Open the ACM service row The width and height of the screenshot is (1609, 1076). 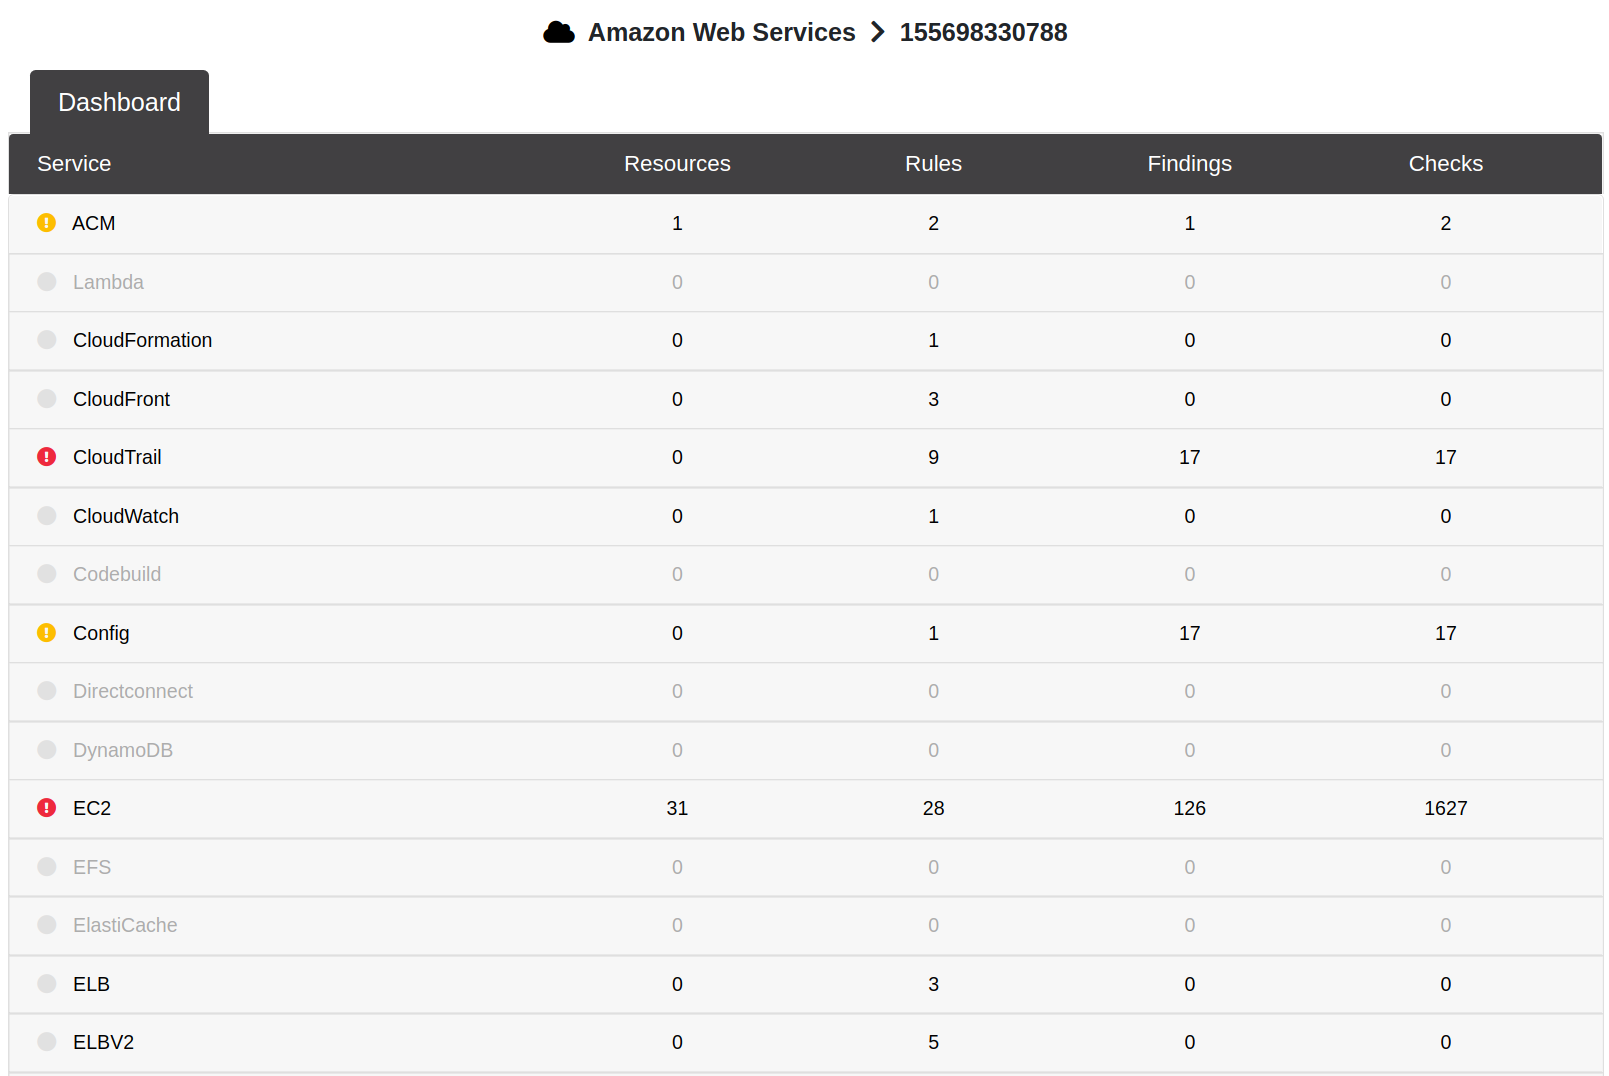pos(805,224)
